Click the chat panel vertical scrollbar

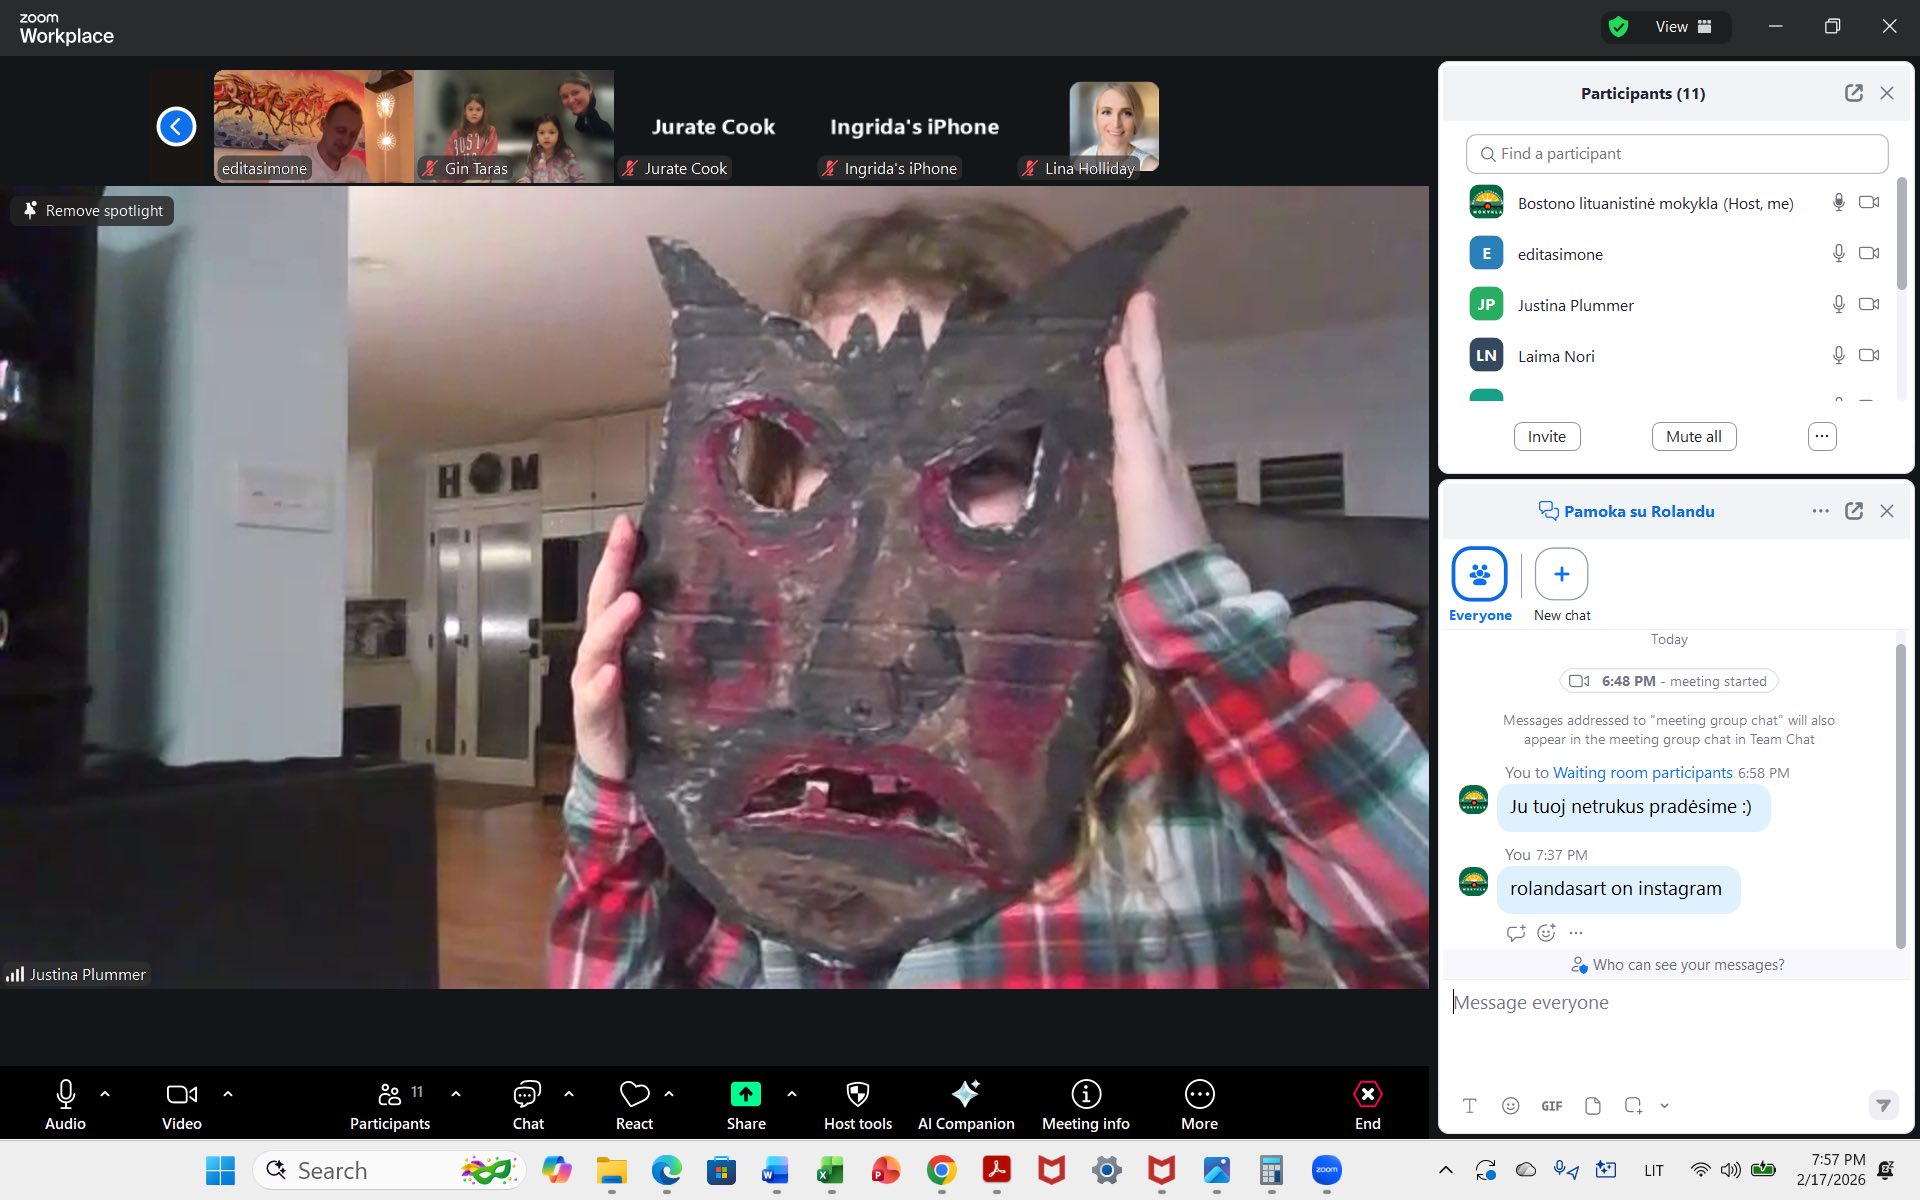pos(1900,795)
